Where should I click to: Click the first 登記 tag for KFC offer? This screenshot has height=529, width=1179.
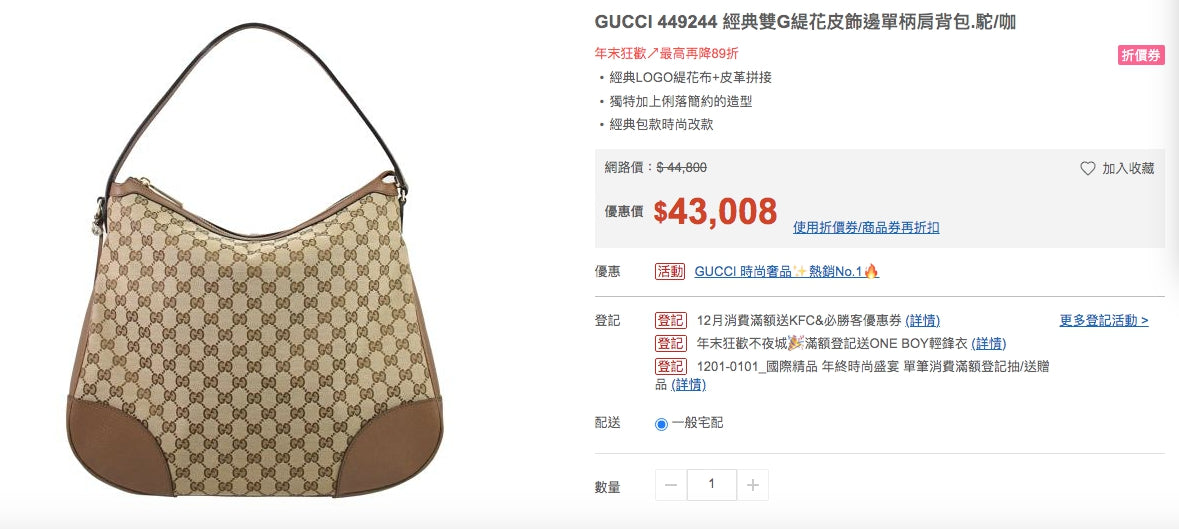pos(670,321)
